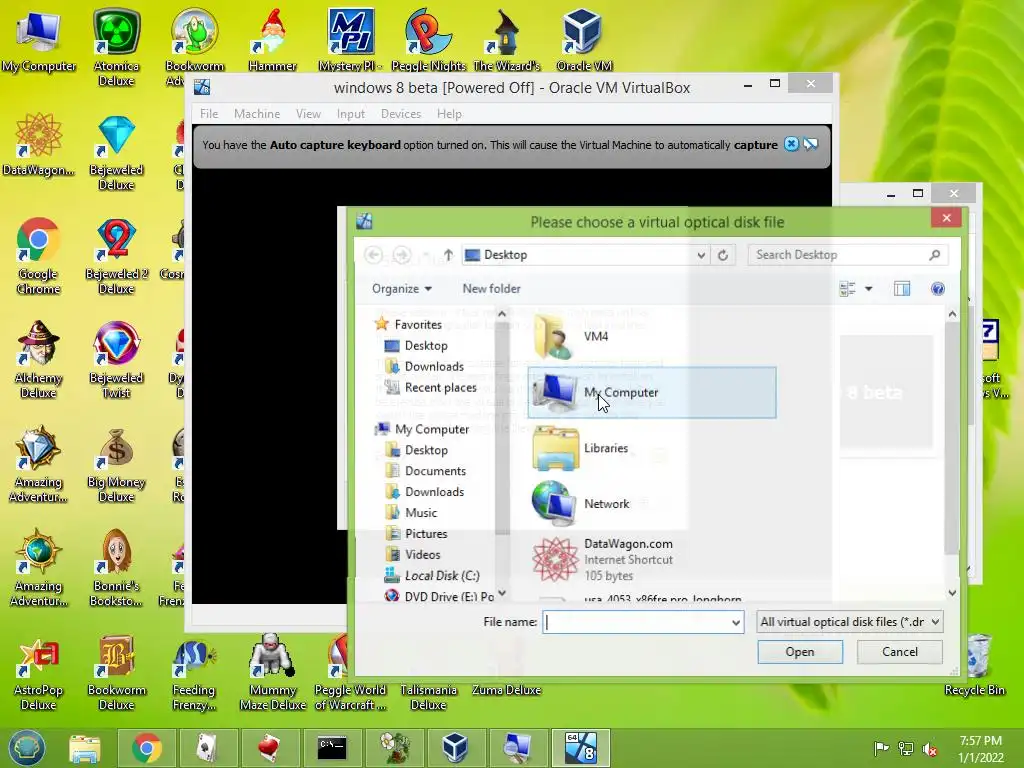This screenshot has height=768, width=1024.
Task: Click the Start button on taskbar
Action: [x=27, y=748]
